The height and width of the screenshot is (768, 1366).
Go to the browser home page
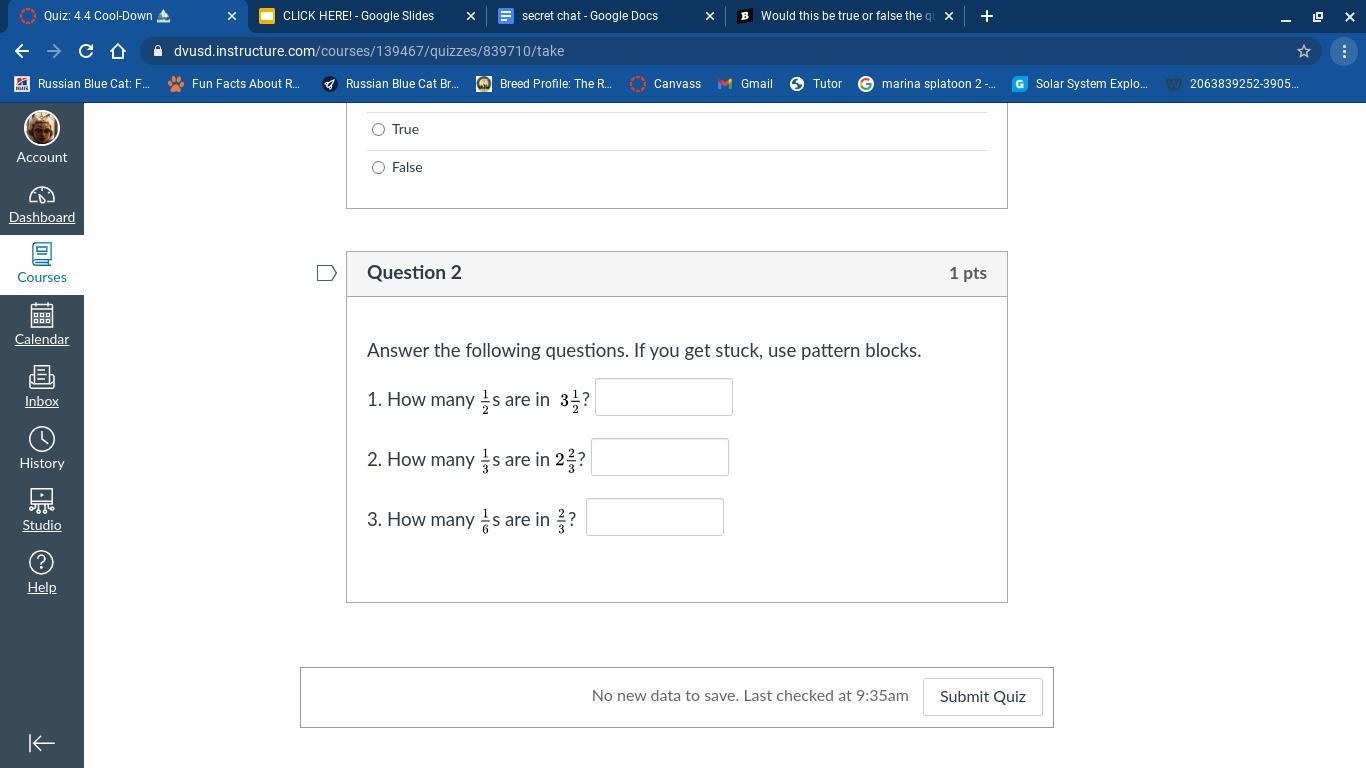tap(118, 51)
